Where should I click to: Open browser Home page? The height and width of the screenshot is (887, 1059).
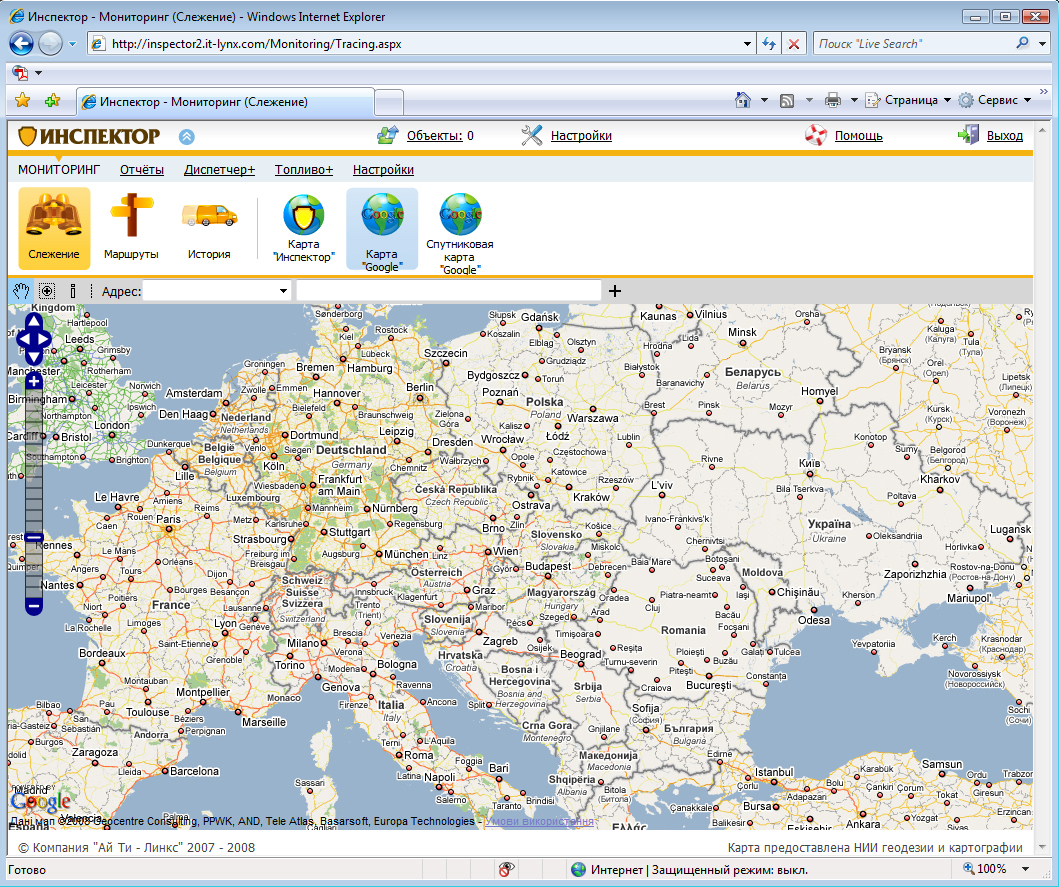pyautogui.click(x=743, y=100)
